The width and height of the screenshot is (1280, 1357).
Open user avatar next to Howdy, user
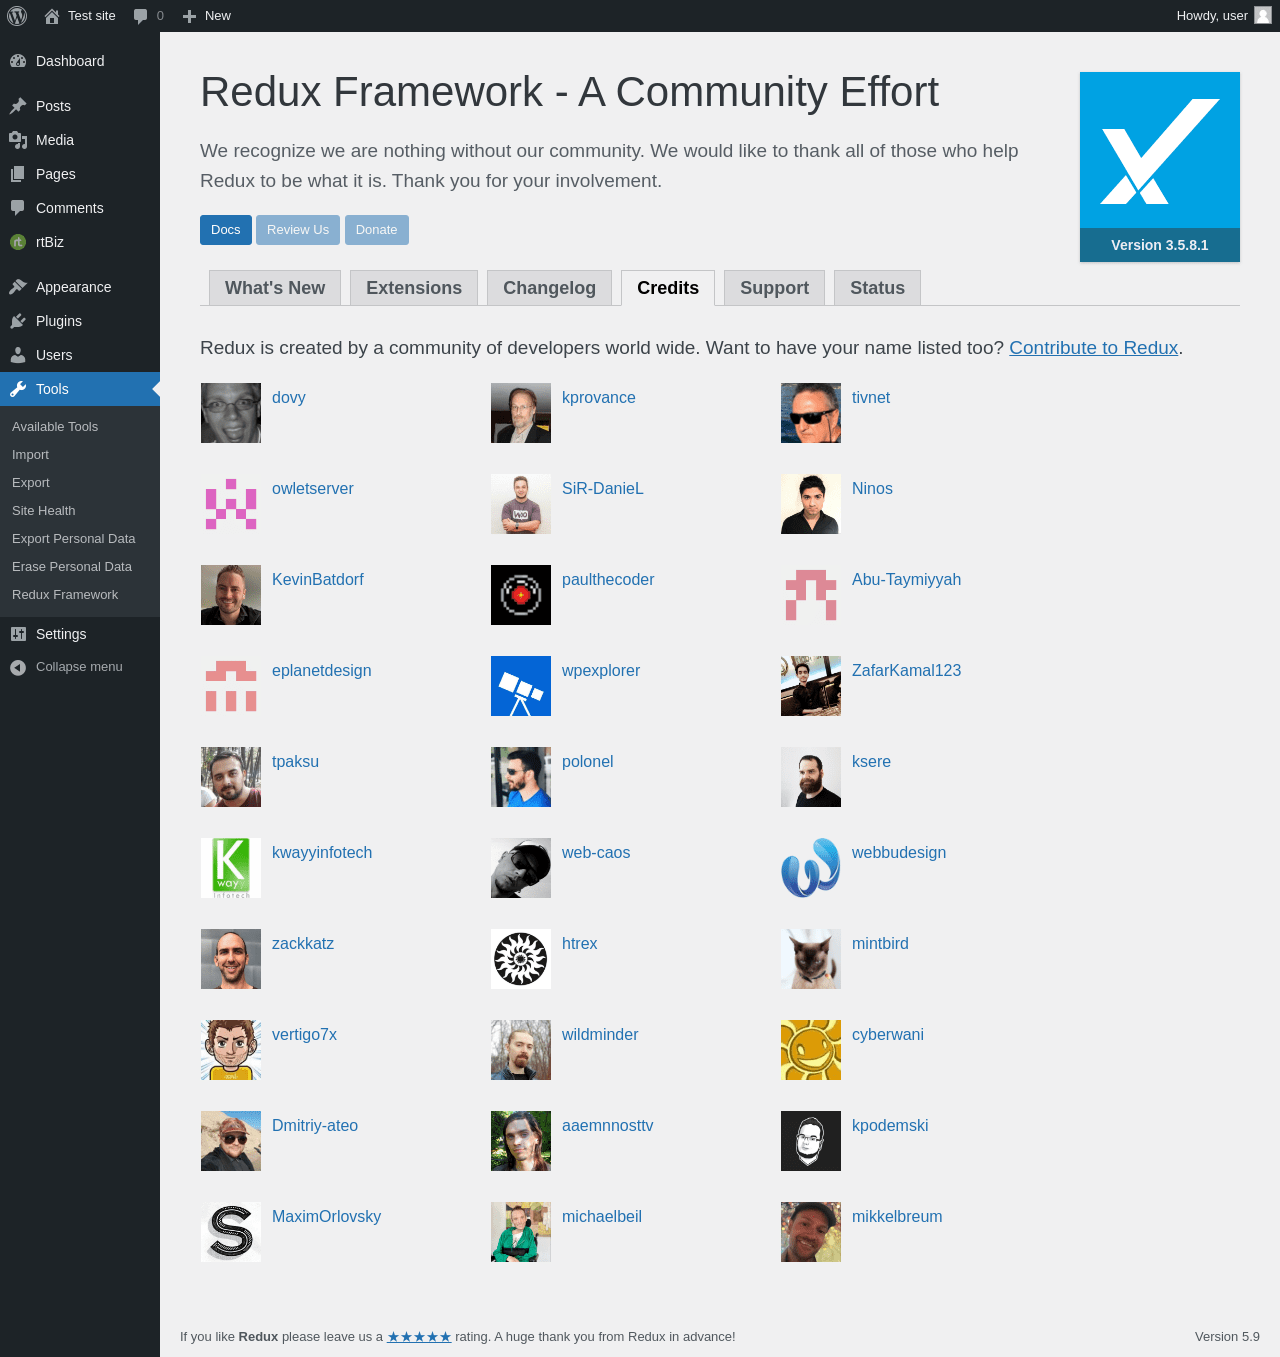pyautogui.click(x=1263, y=16)
